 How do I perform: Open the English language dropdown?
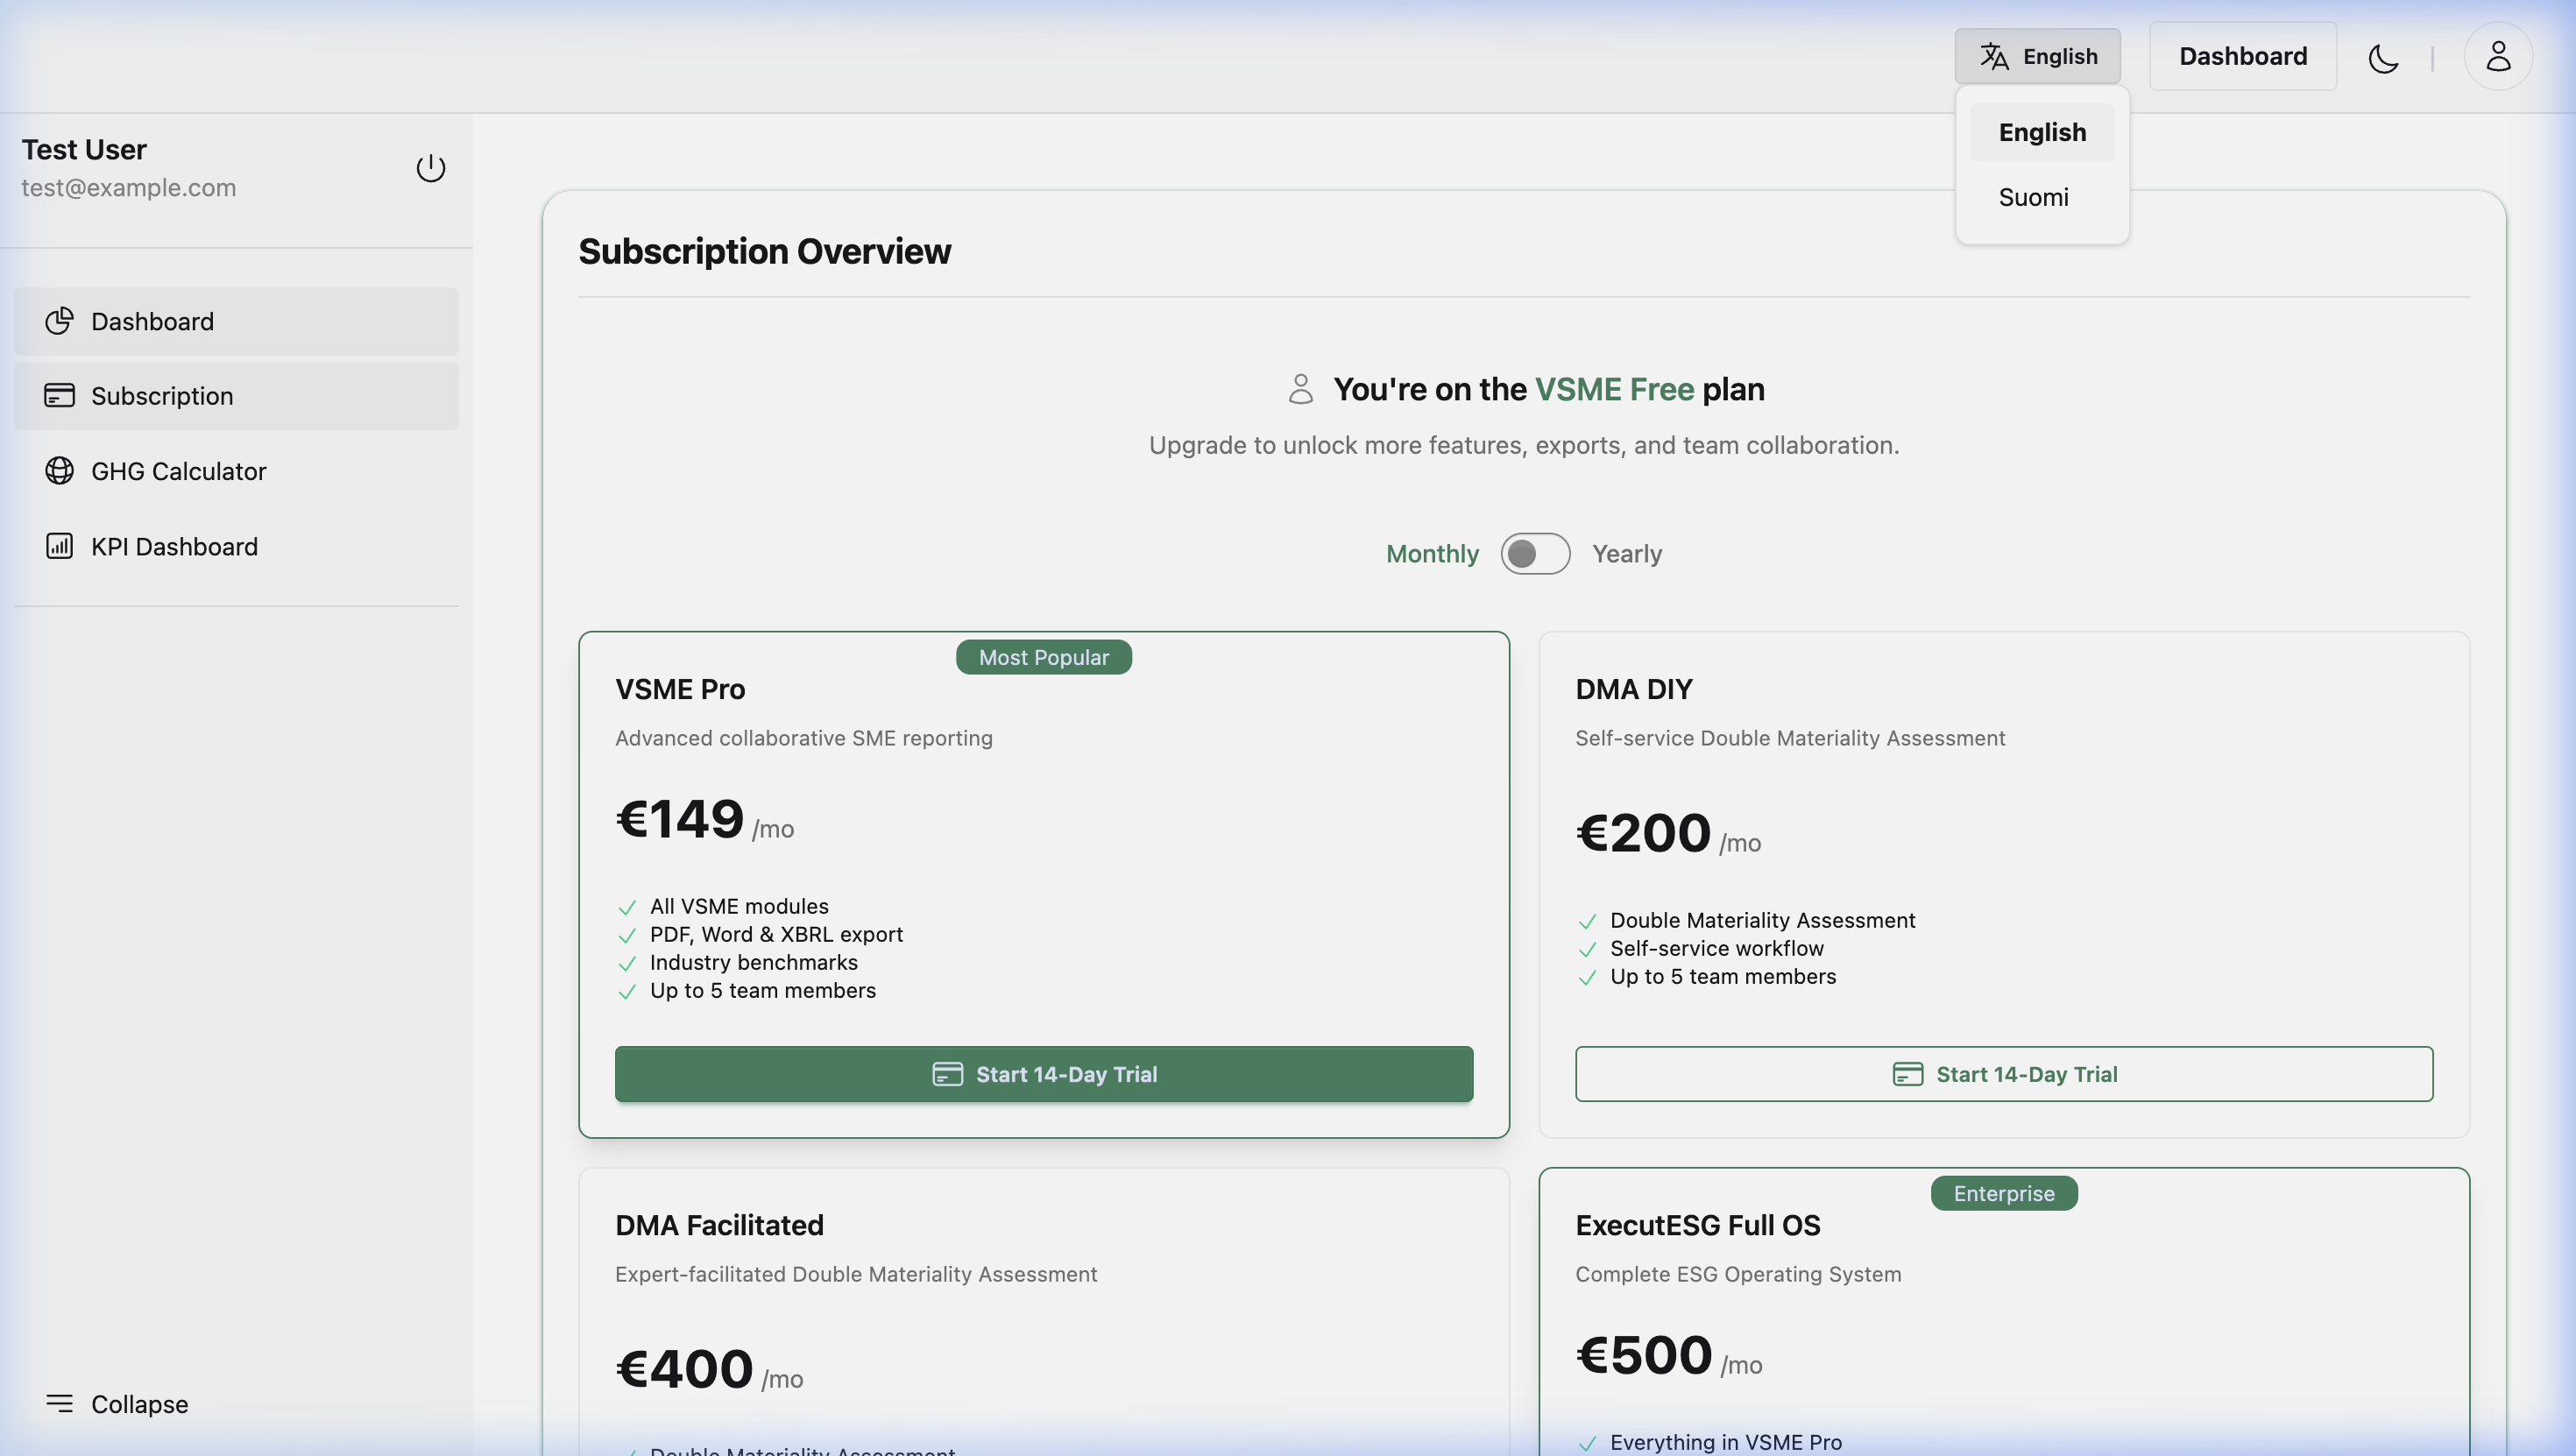coord(2037,56)
